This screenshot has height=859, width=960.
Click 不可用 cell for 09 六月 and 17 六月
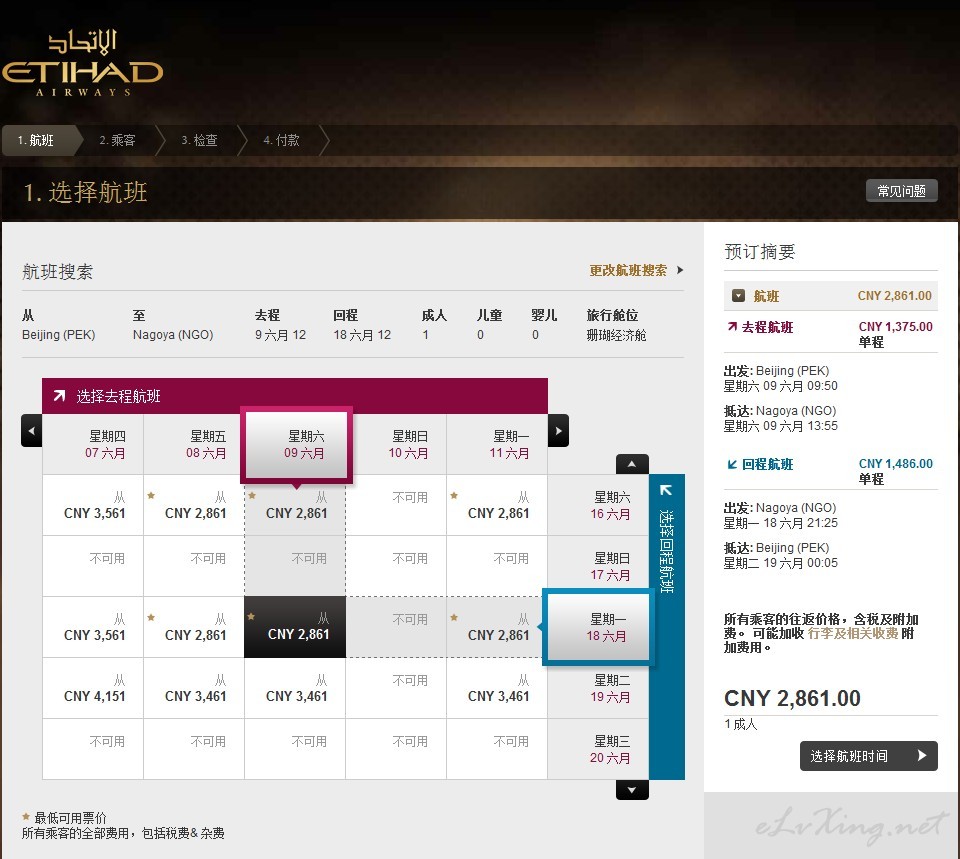pyautogui.click(x=295, y=566)
